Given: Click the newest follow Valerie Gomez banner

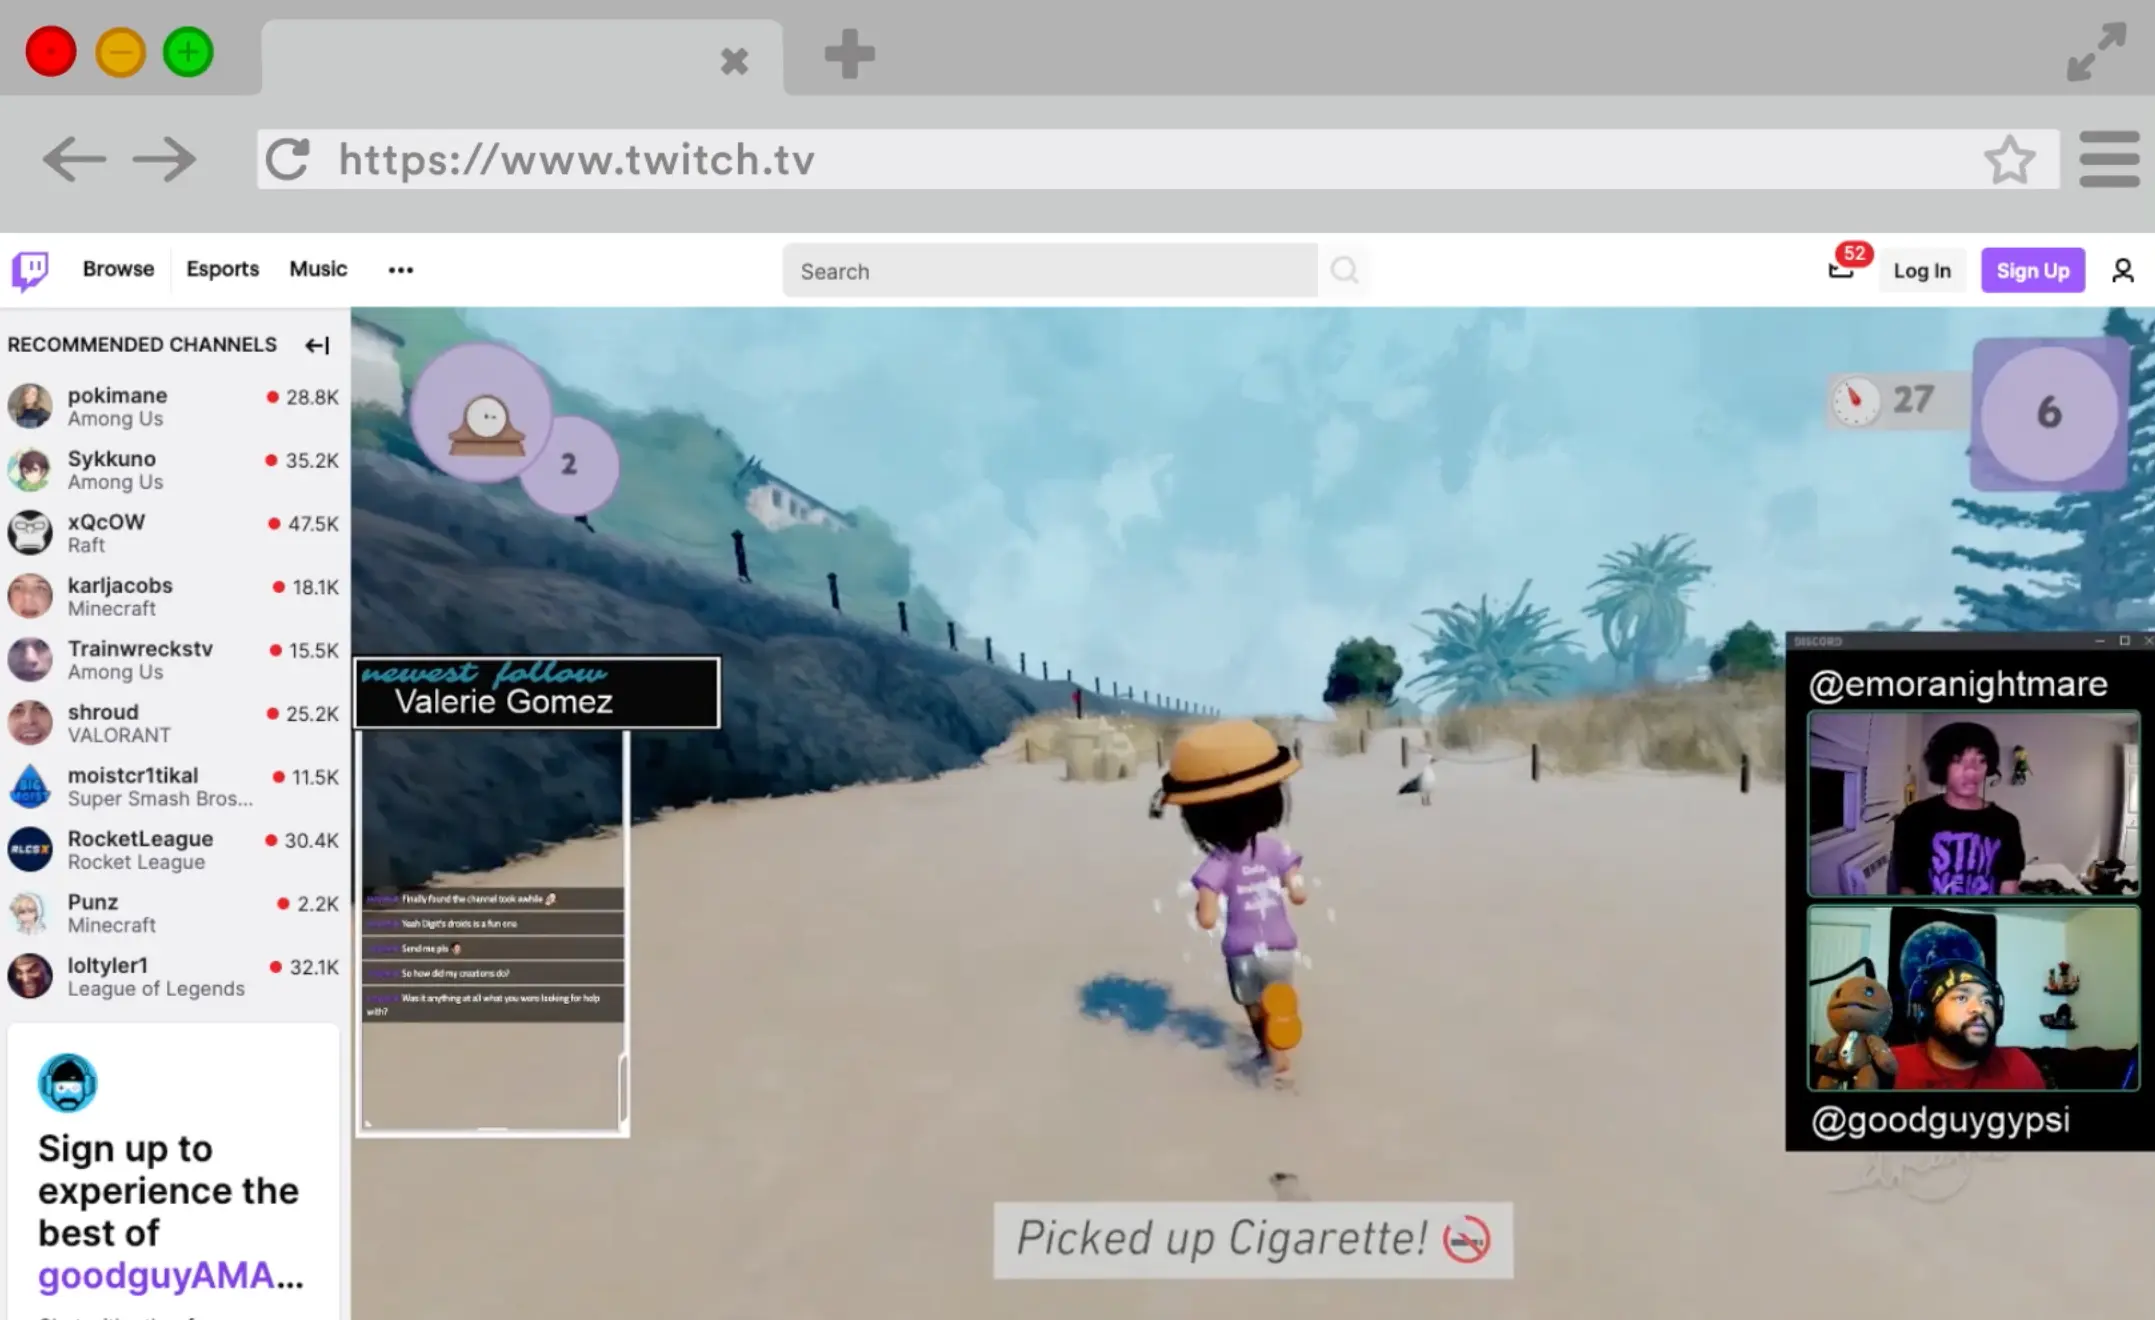Looking at the screenshot, I should (537, 692).
